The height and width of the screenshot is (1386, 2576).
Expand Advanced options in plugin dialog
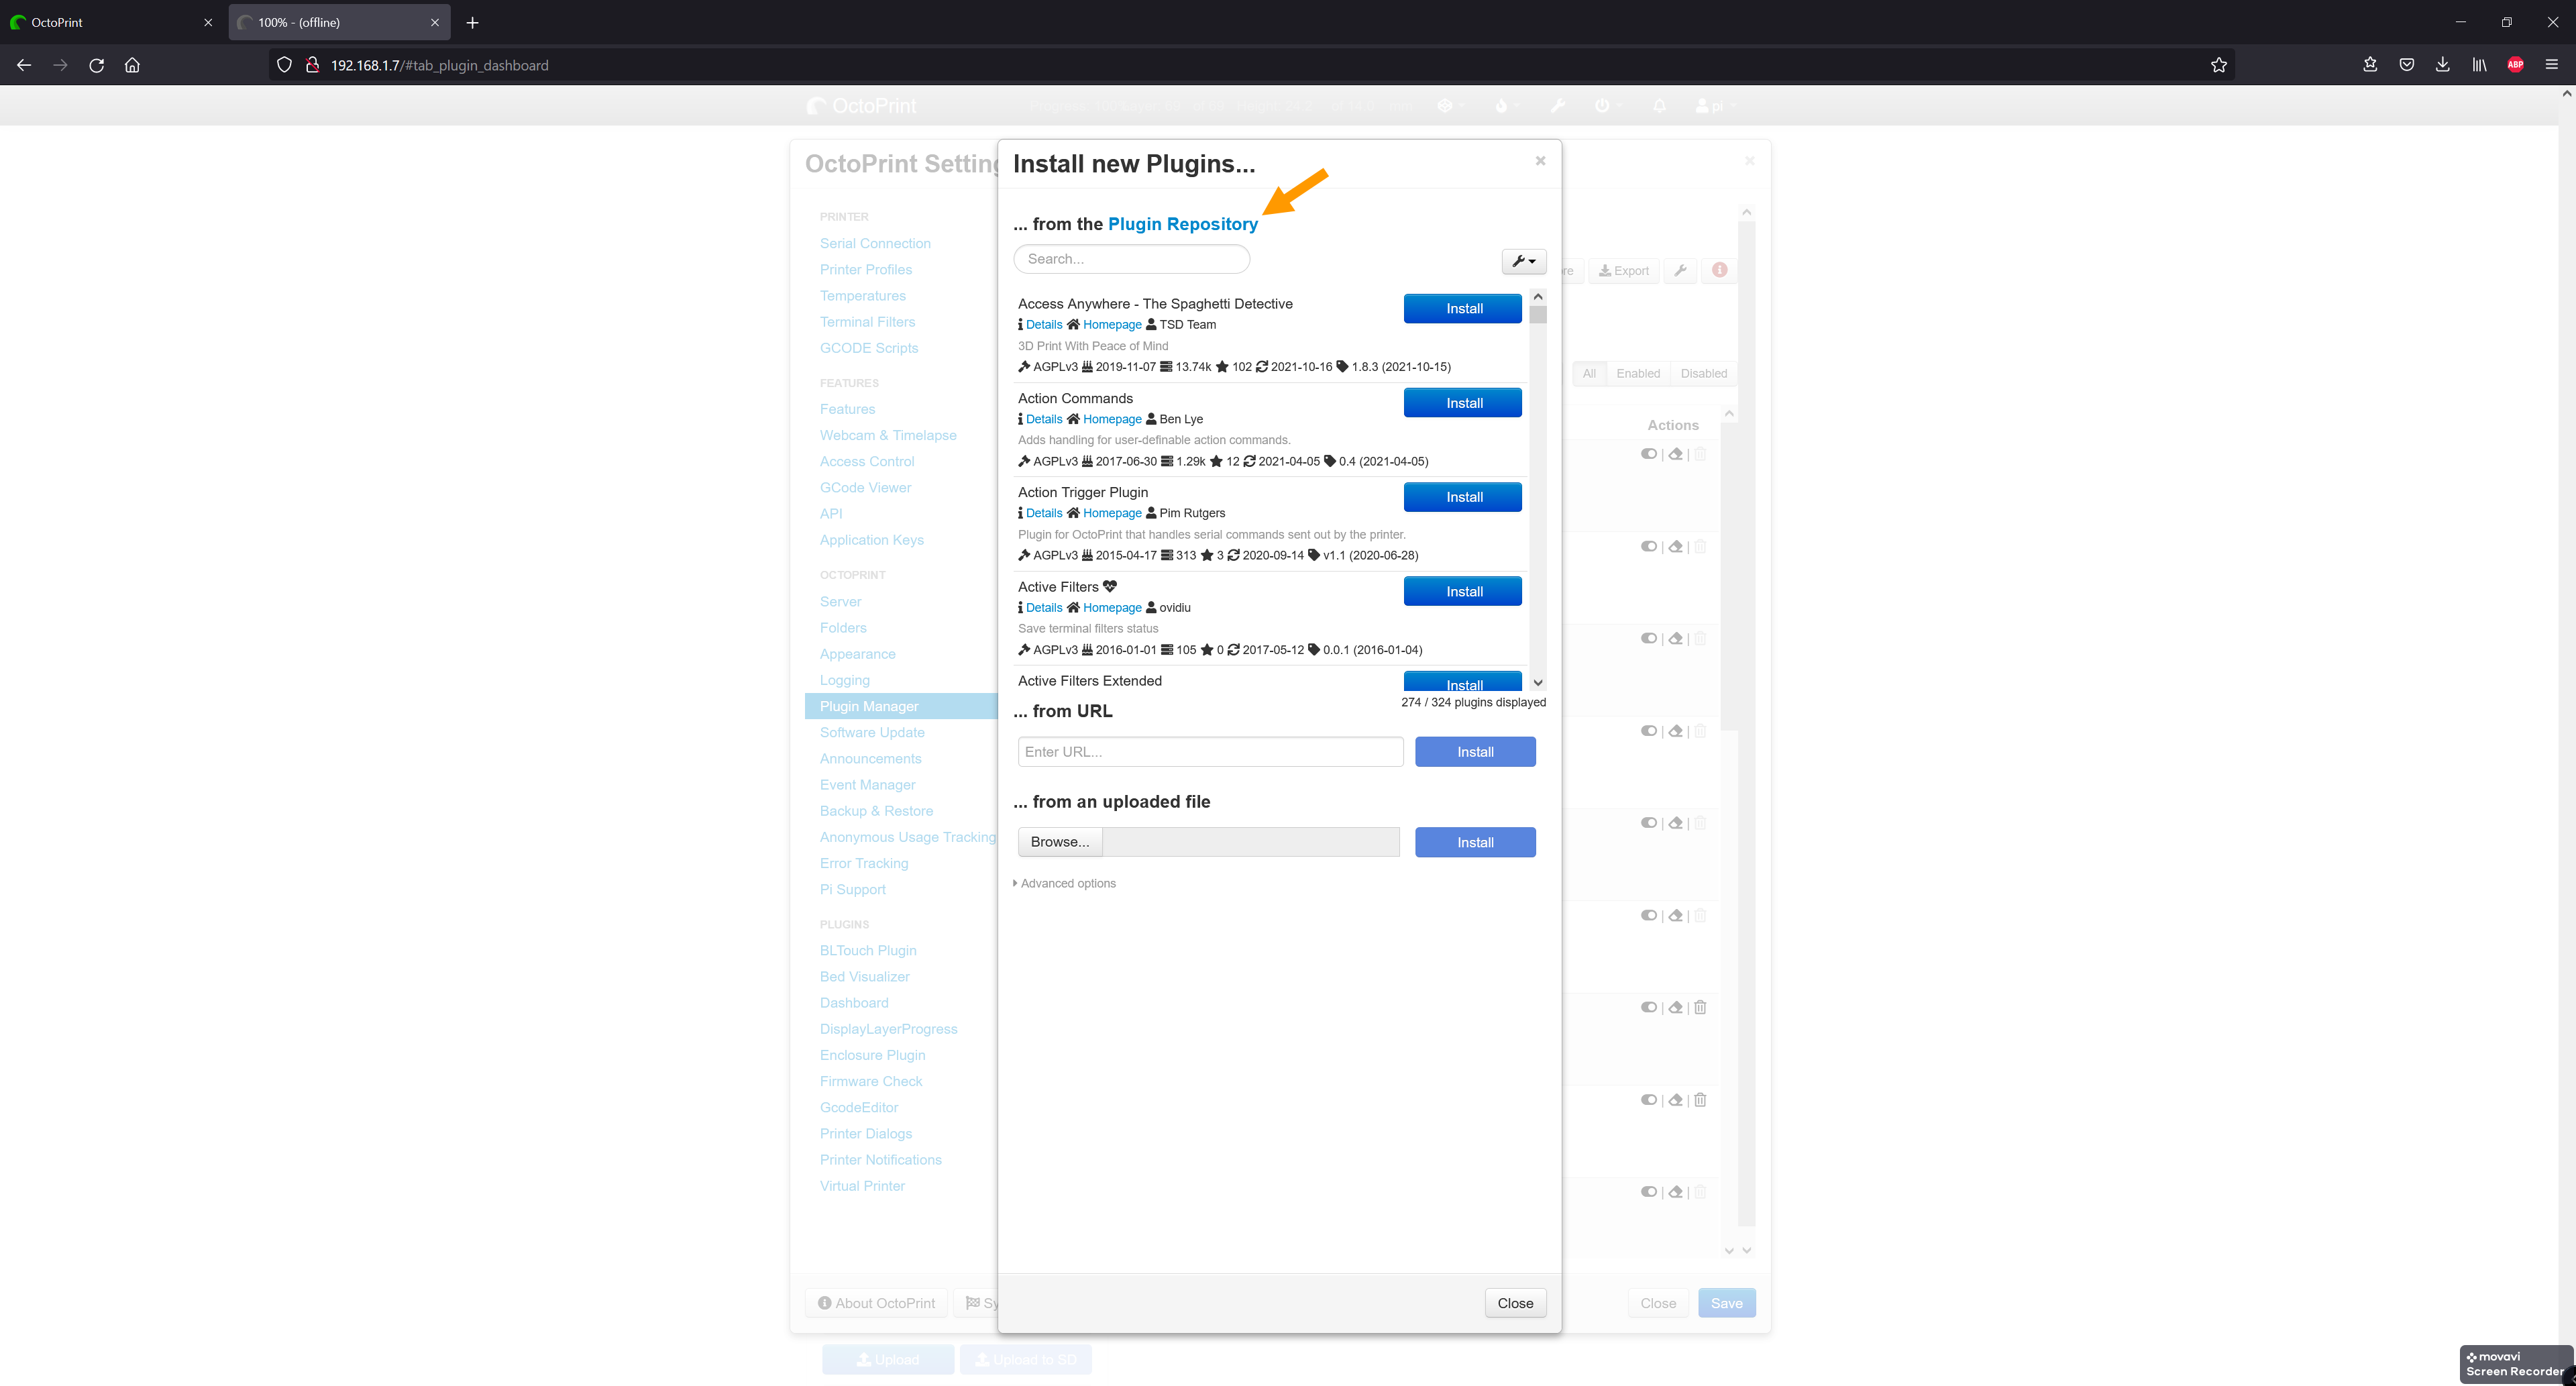click(1064, 883)
